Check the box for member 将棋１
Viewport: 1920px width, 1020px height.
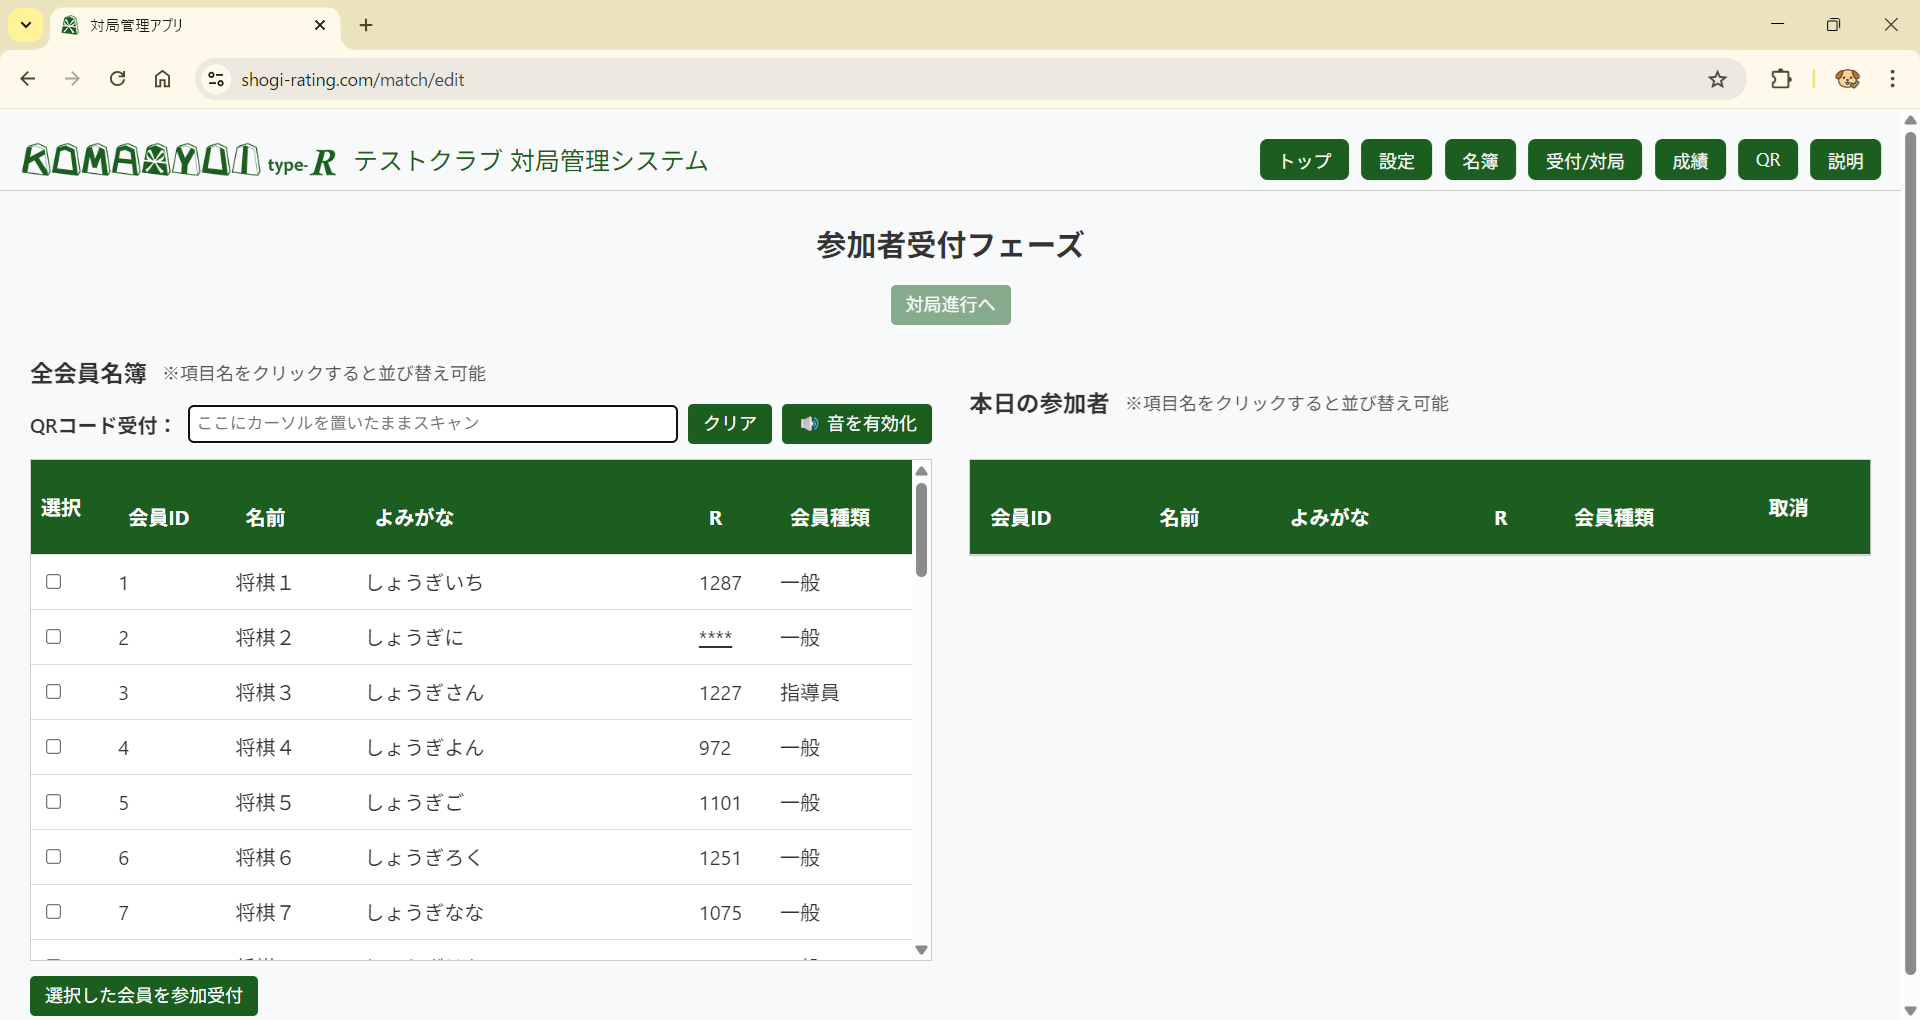[x=54, y=582]
